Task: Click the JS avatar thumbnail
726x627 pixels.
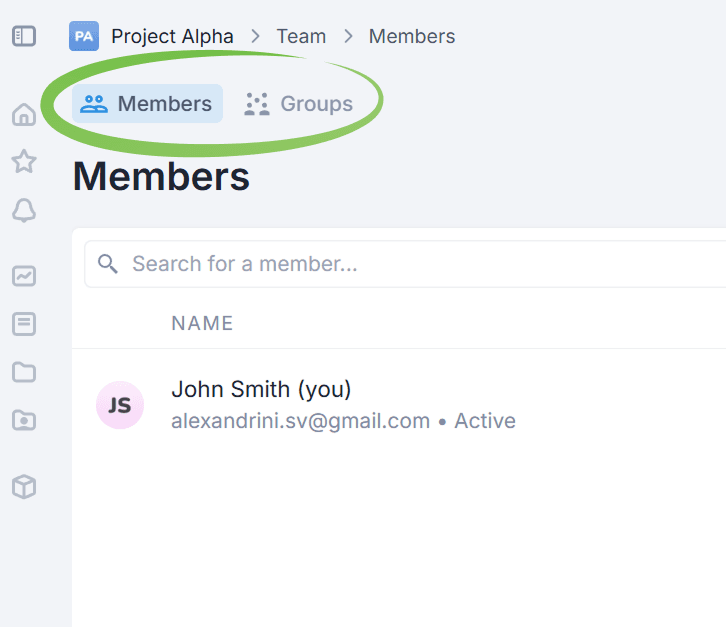Action: pos(120,405)
